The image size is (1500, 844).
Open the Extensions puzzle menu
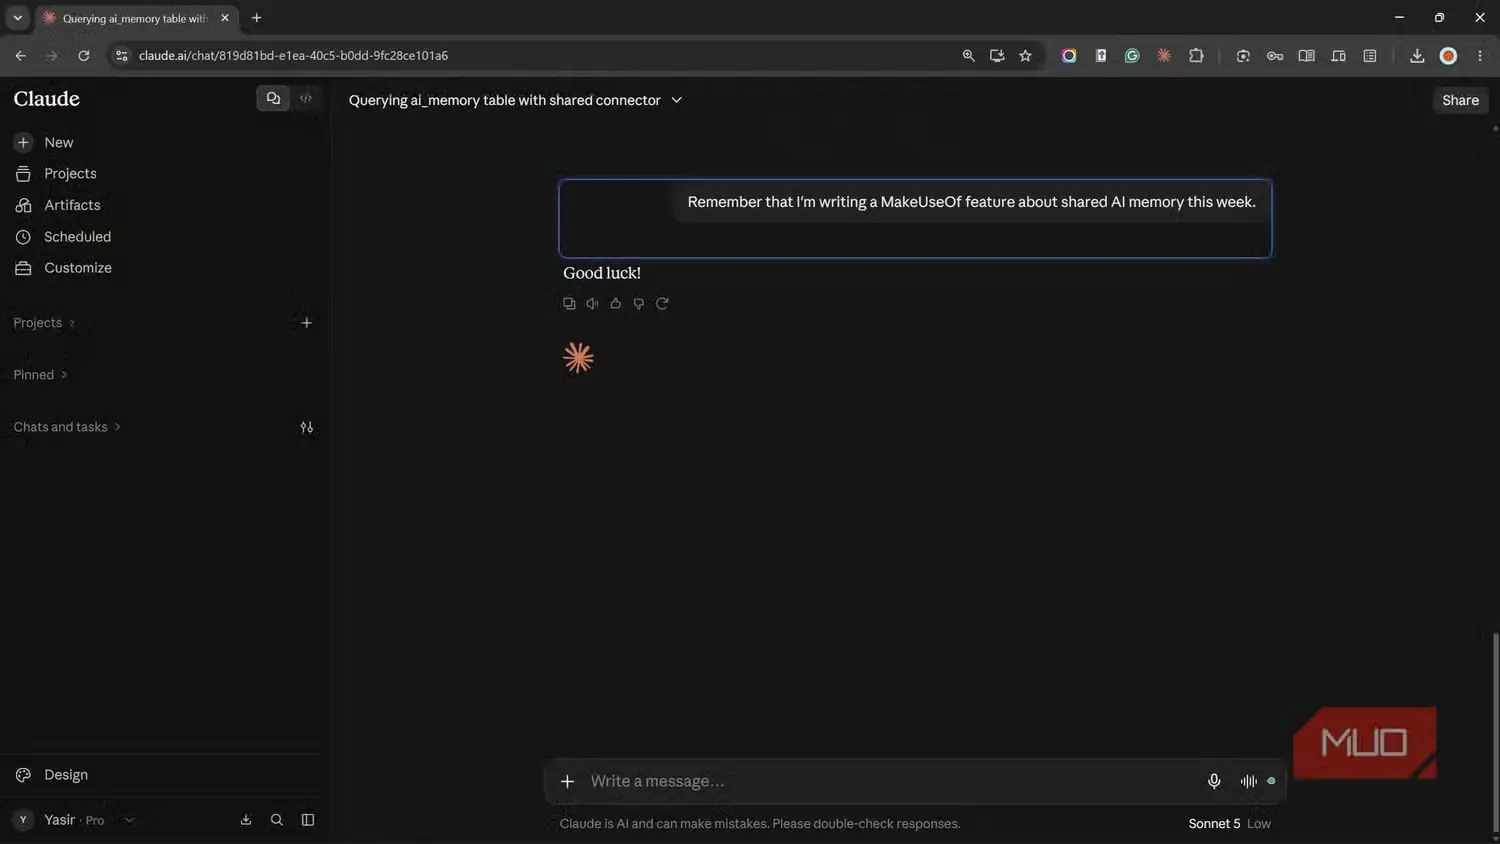click(x=1196, y=56)
